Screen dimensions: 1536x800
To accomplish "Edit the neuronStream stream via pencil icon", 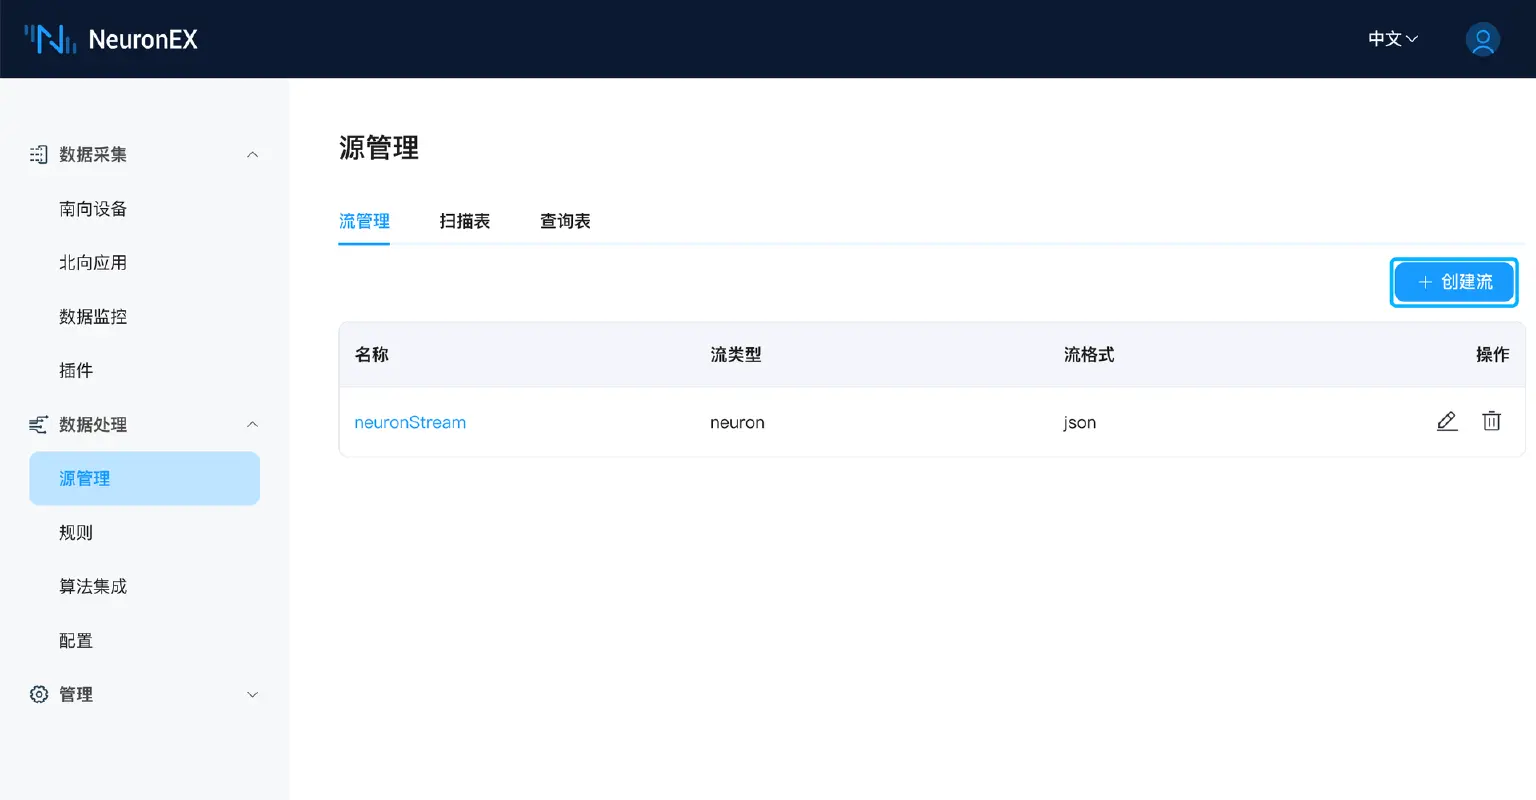I will pyautogui.click(x=1447, y=421).
